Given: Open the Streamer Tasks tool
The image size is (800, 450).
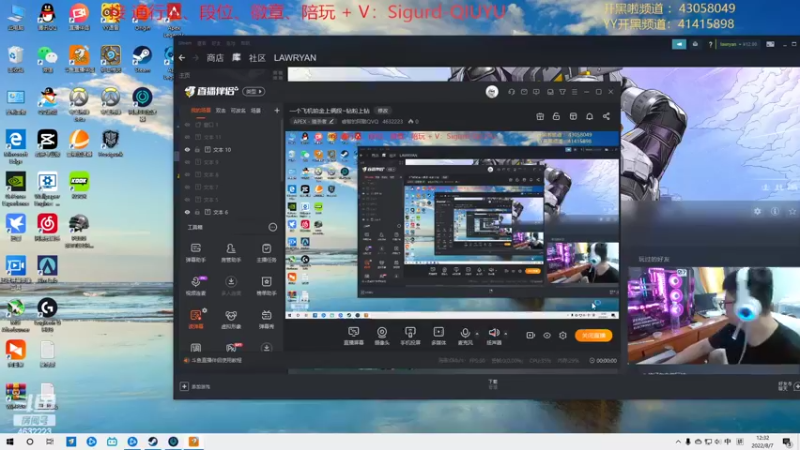Looking at the screenshot, I should [266, 253].
